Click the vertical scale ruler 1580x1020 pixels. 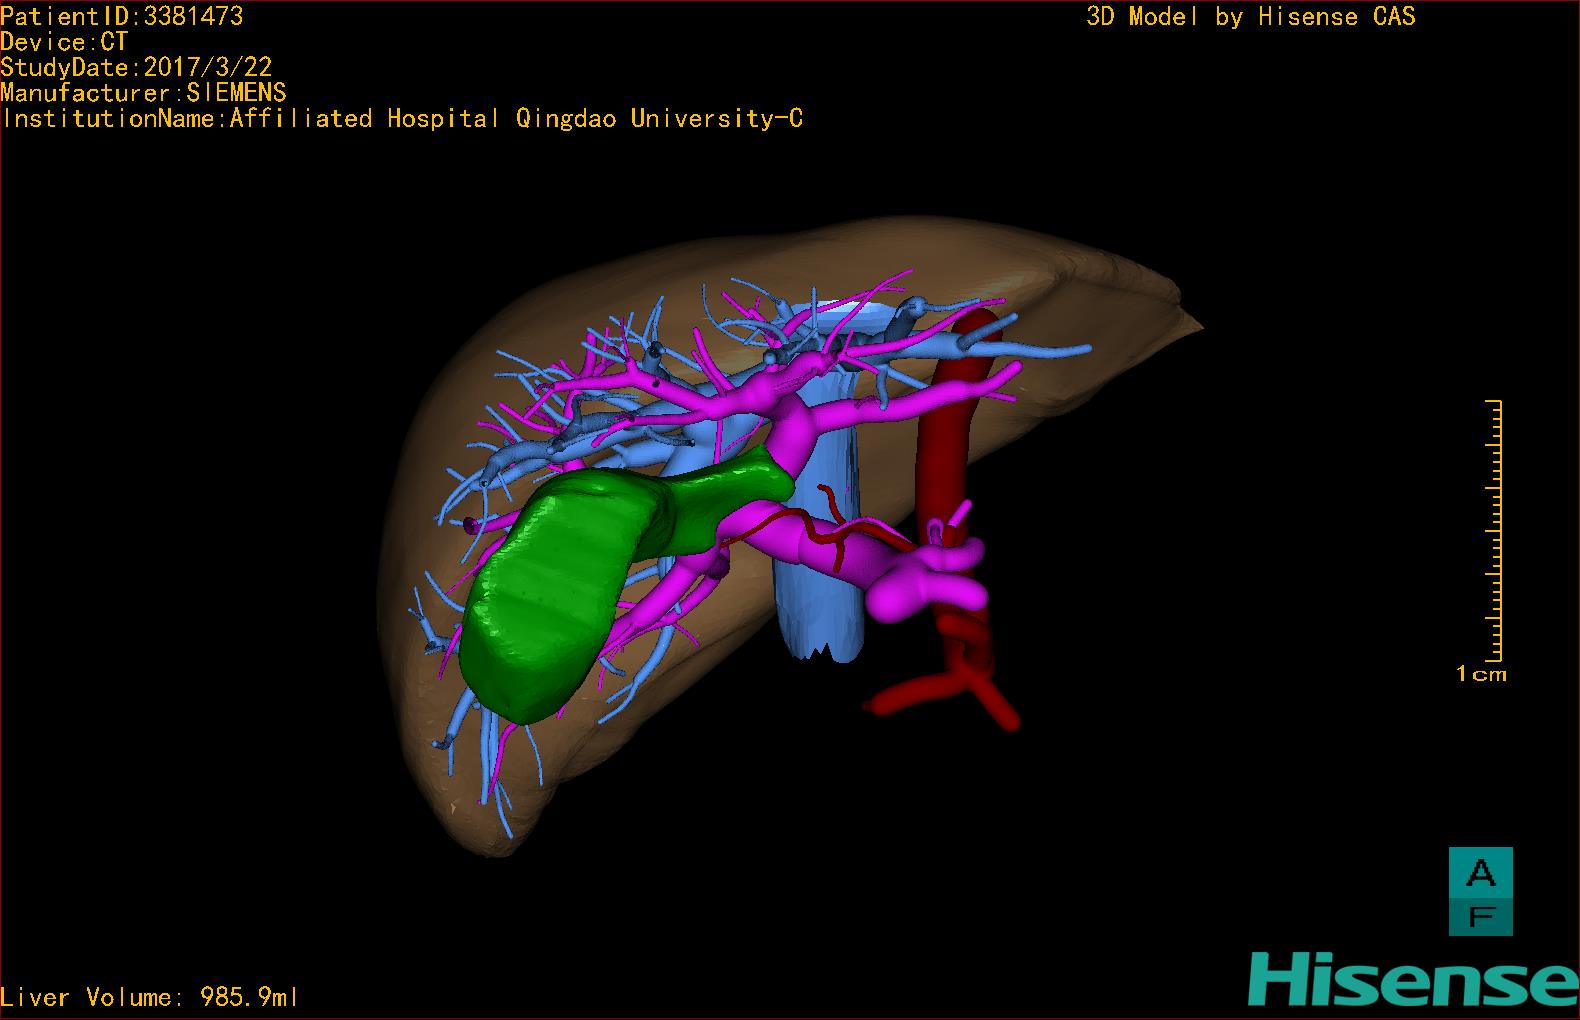(1494, 530)
